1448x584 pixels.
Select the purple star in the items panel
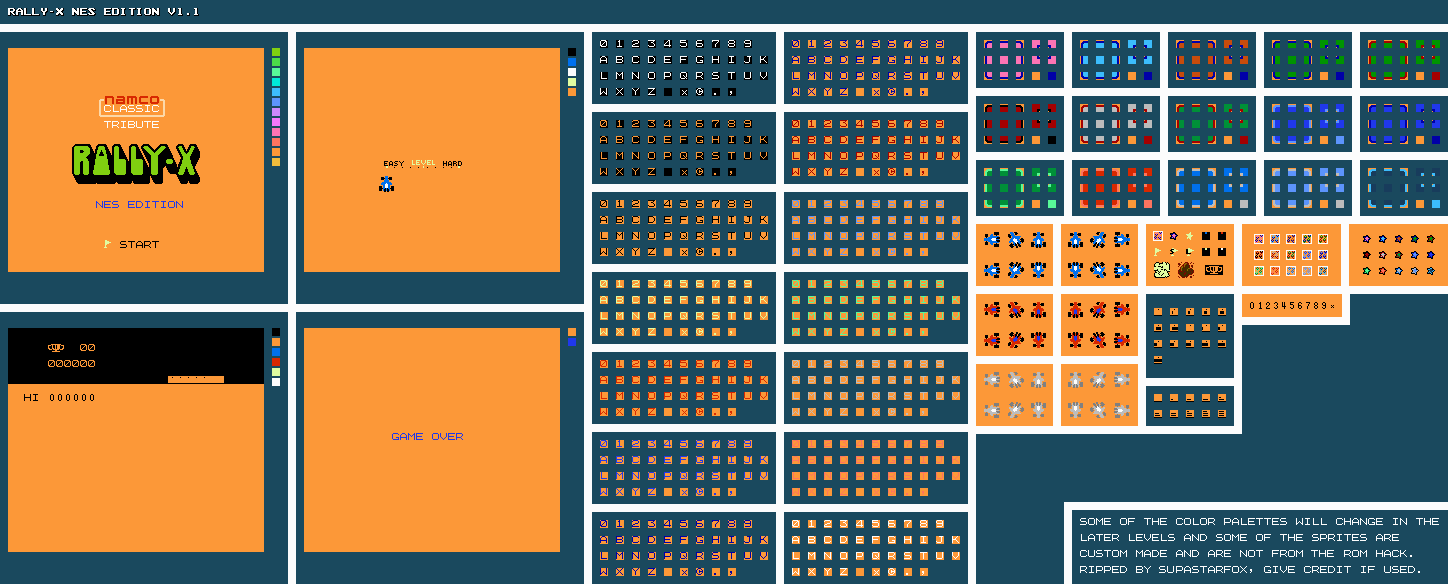coord(1174,236)
